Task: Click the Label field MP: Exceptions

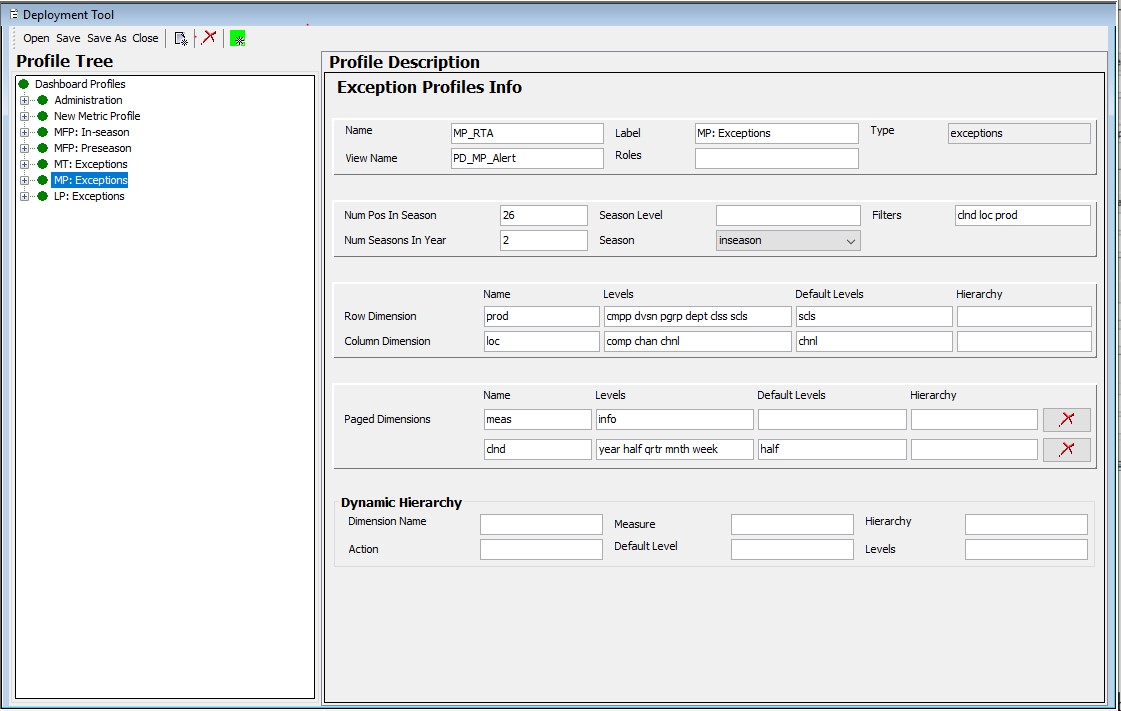Action: [x=776, y=134]
